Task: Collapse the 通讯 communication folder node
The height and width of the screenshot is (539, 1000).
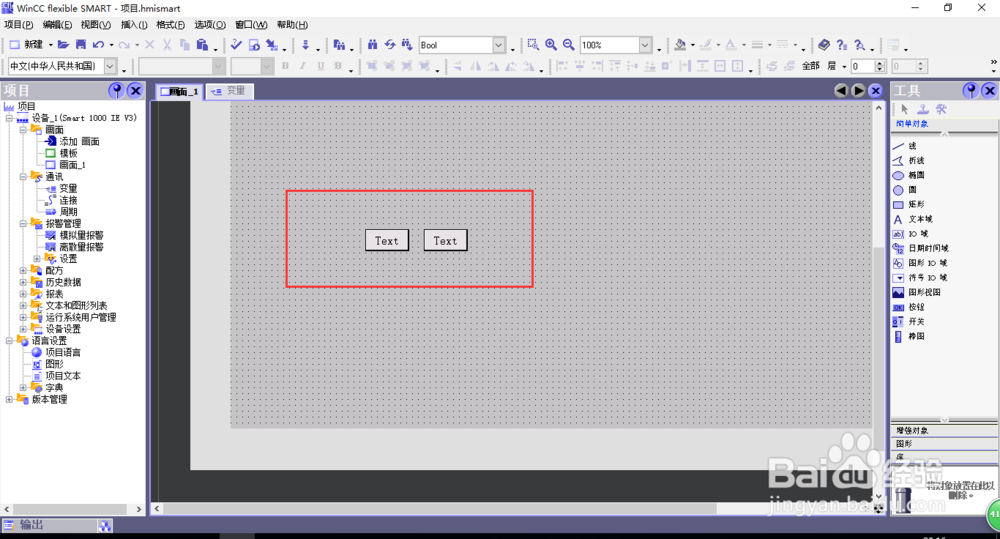Action: [x=23, y=177]
